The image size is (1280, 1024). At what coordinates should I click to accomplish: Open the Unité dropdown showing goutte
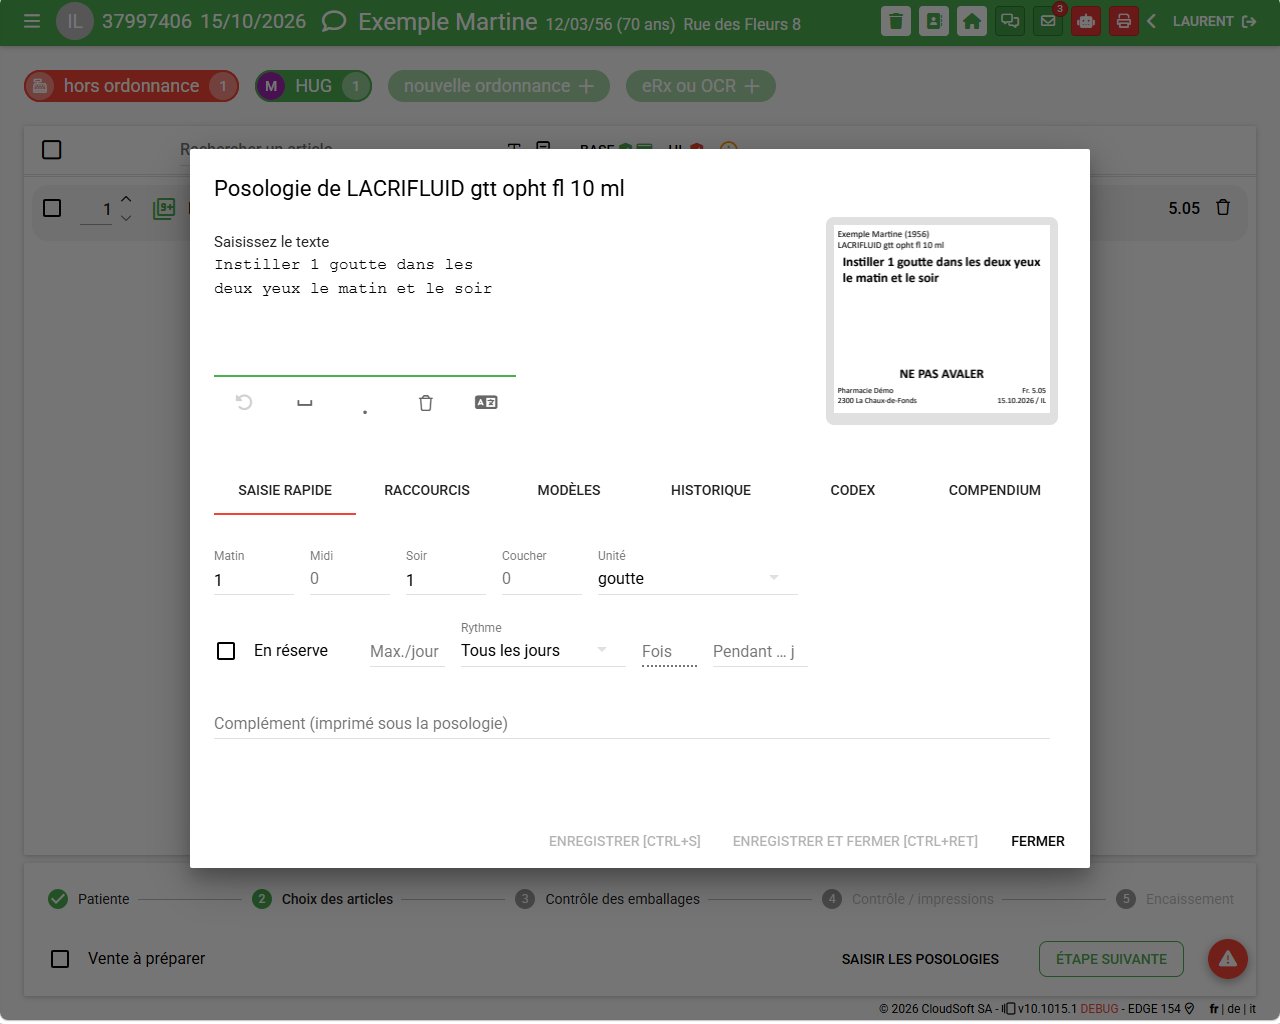coord(697,579)
